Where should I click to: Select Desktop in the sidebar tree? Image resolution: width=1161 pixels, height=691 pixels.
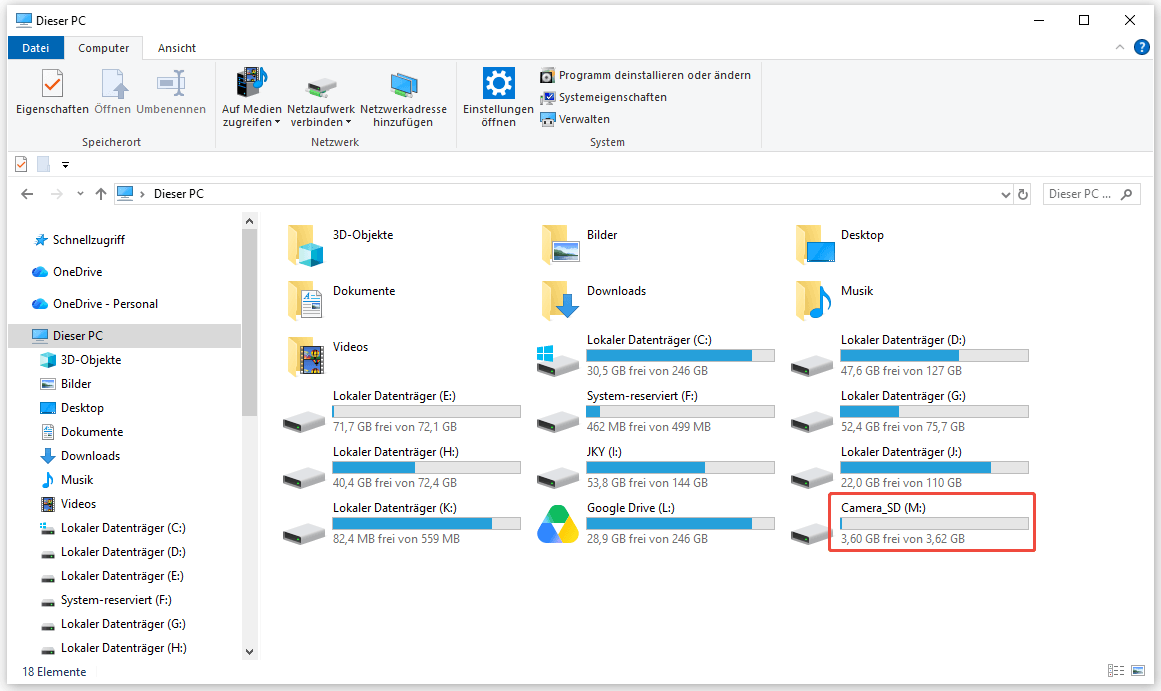click(82, 408)
